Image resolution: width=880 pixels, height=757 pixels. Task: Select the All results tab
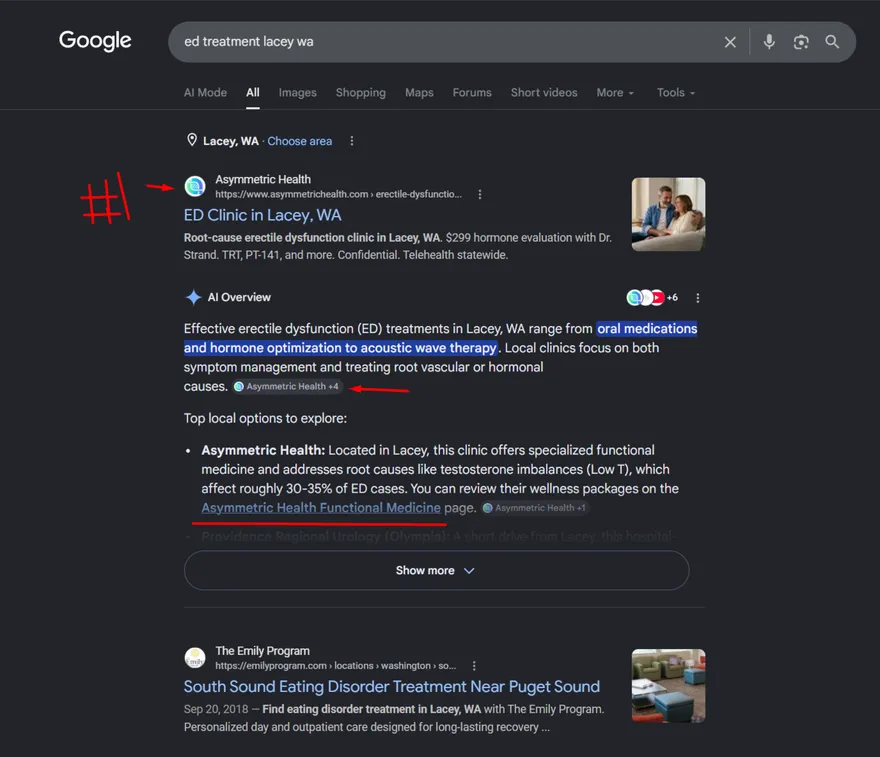pos(253,93)
